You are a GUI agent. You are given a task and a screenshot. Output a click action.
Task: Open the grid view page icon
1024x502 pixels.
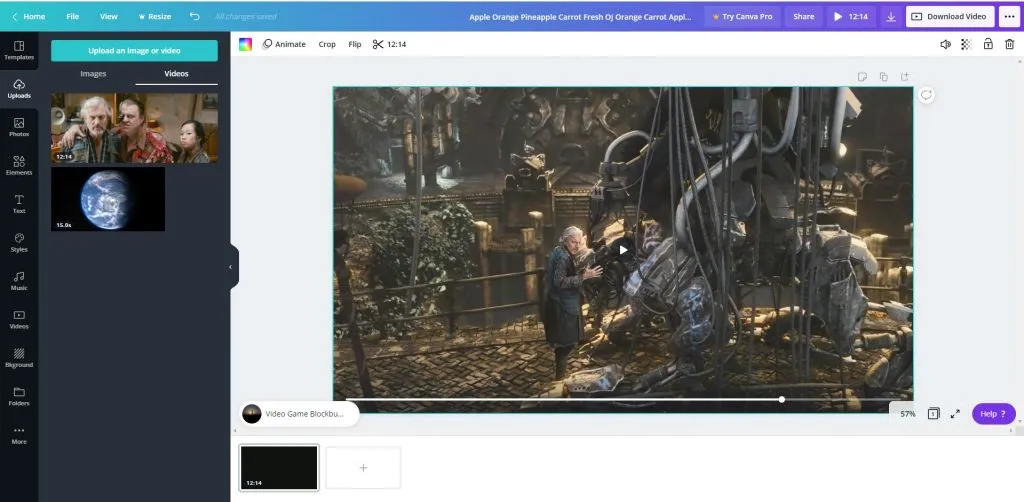click(933, 414)
